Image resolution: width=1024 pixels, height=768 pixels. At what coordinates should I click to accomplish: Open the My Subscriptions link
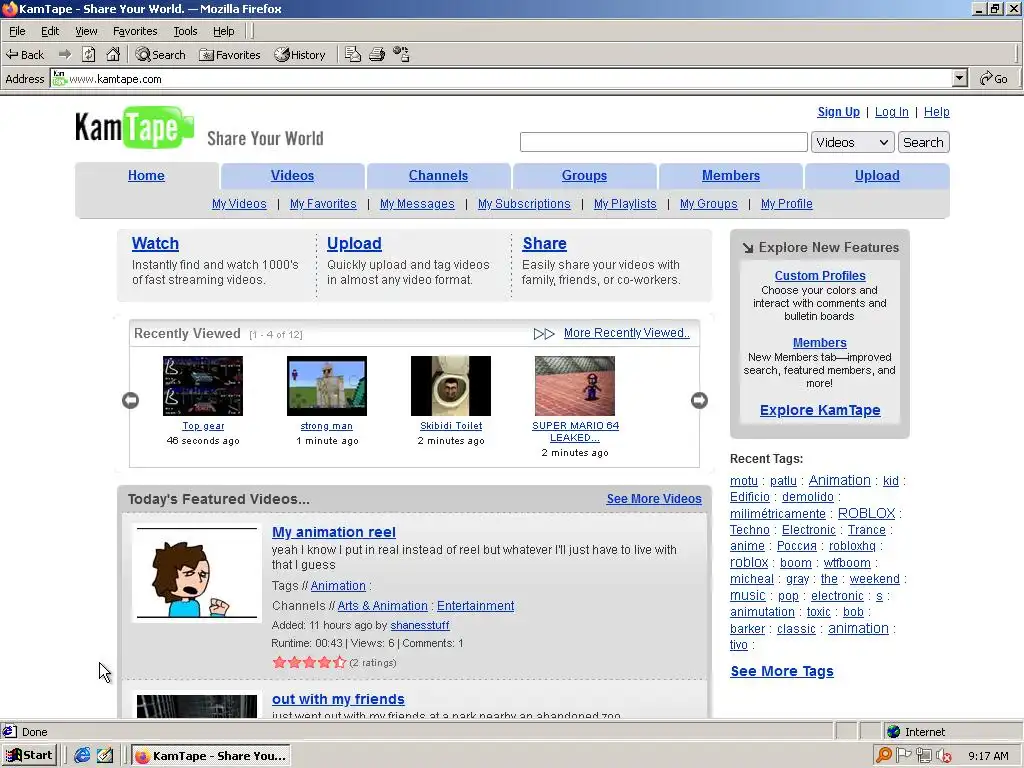point(524,204)
